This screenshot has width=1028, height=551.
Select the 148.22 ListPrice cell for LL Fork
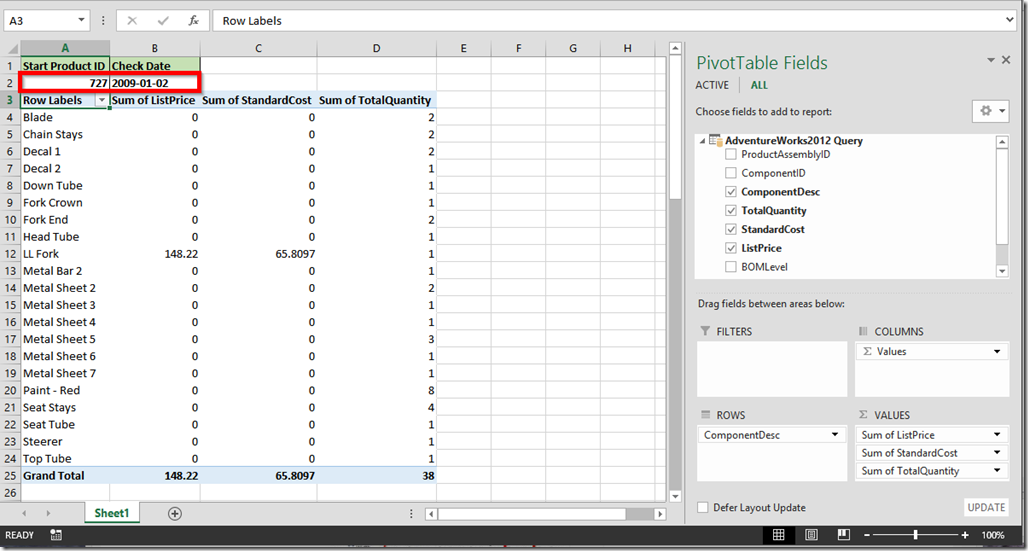coord(155,254)
